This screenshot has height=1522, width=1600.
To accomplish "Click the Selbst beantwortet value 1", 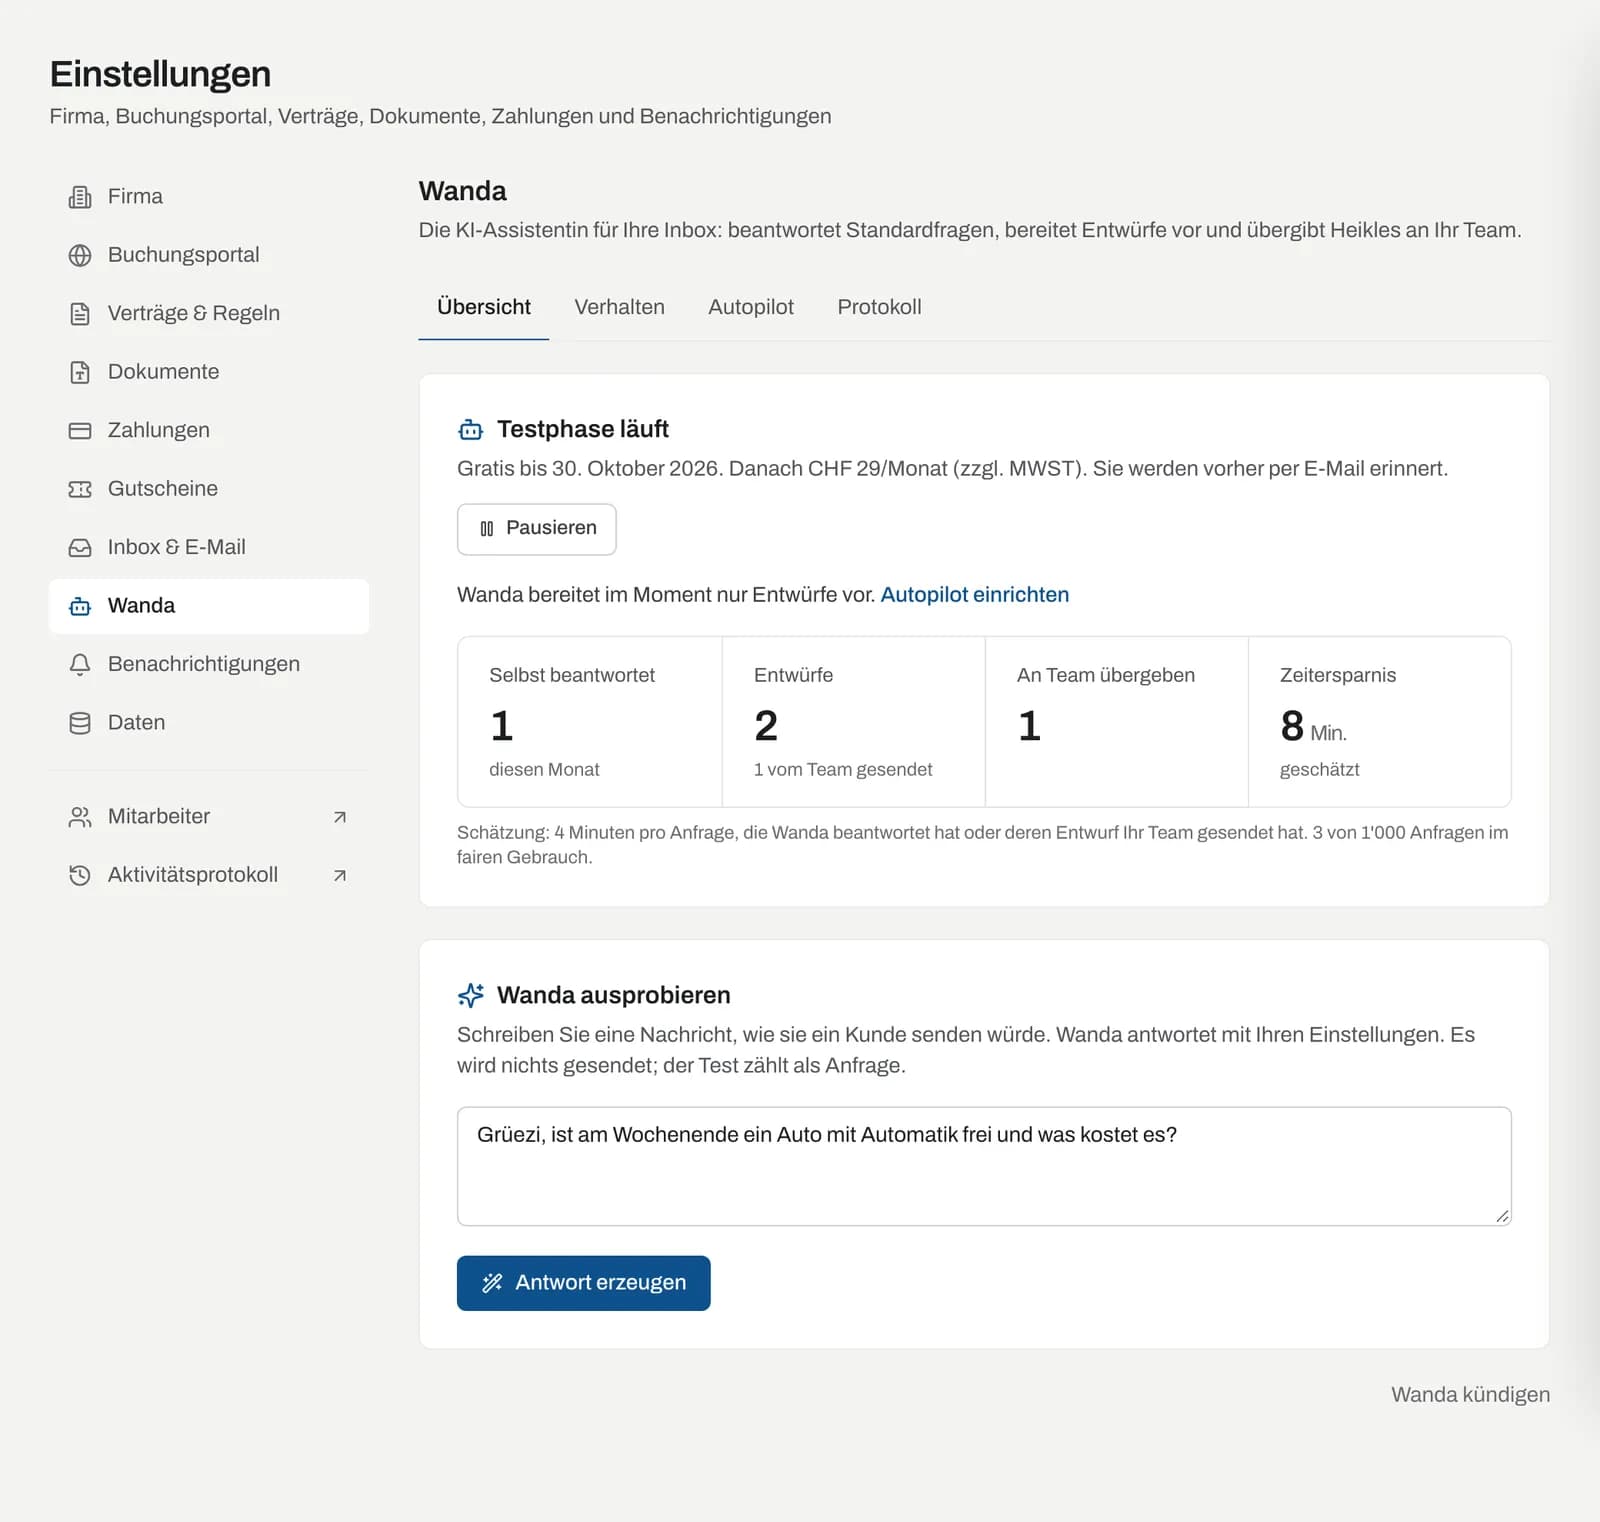I will [502, 726].
